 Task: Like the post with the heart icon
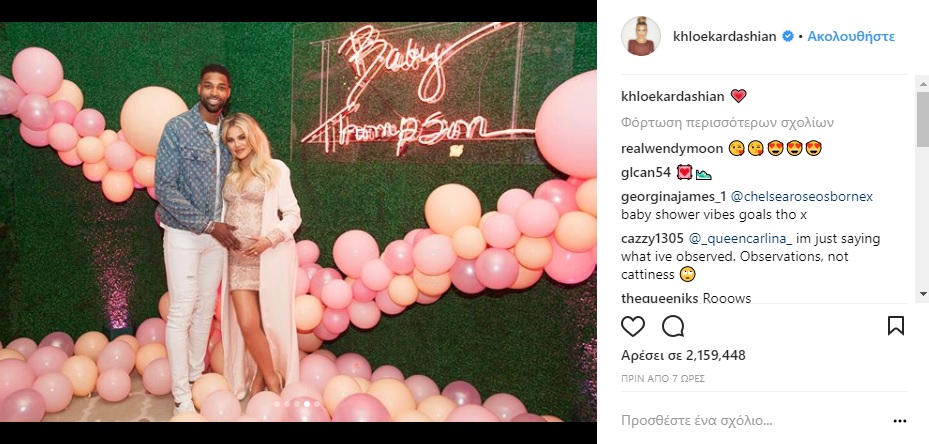(x=632, y=326)
